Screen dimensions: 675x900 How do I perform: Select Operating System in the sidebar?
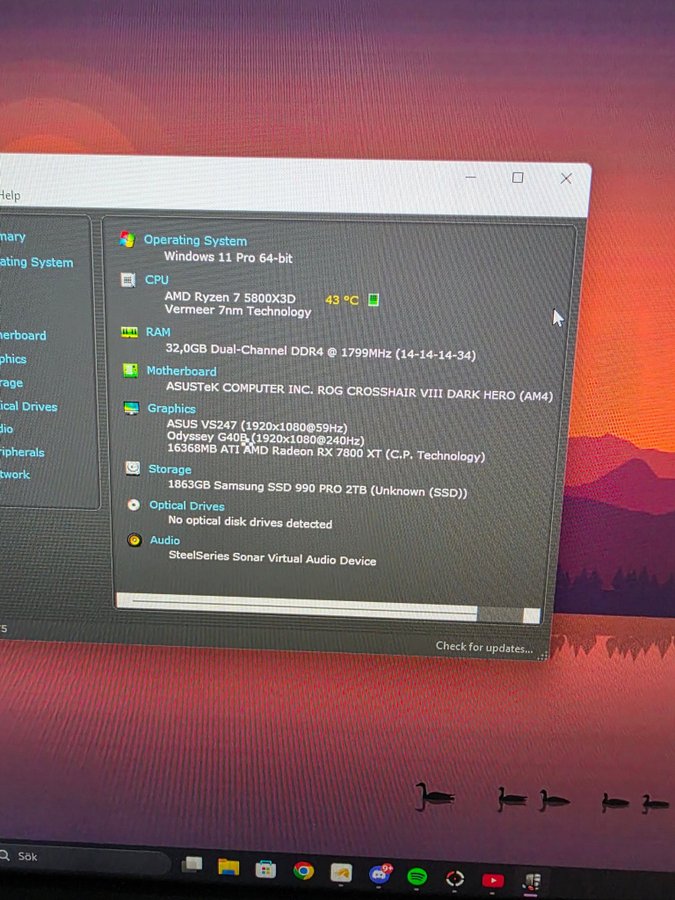coord(37,262)
